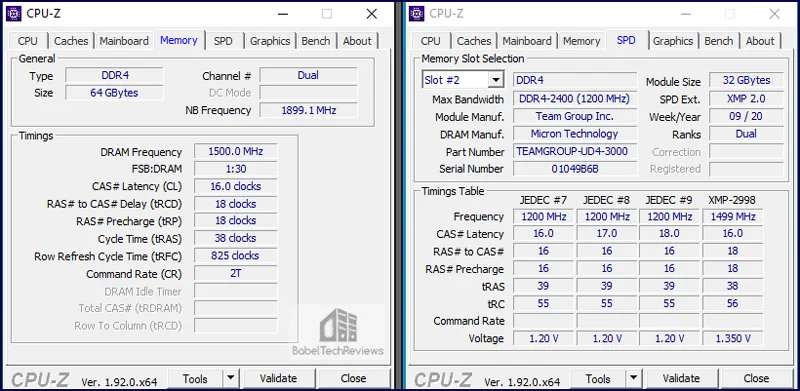Click the DDR4 memory Type field

pyautogui.click(x=114, y=76)
